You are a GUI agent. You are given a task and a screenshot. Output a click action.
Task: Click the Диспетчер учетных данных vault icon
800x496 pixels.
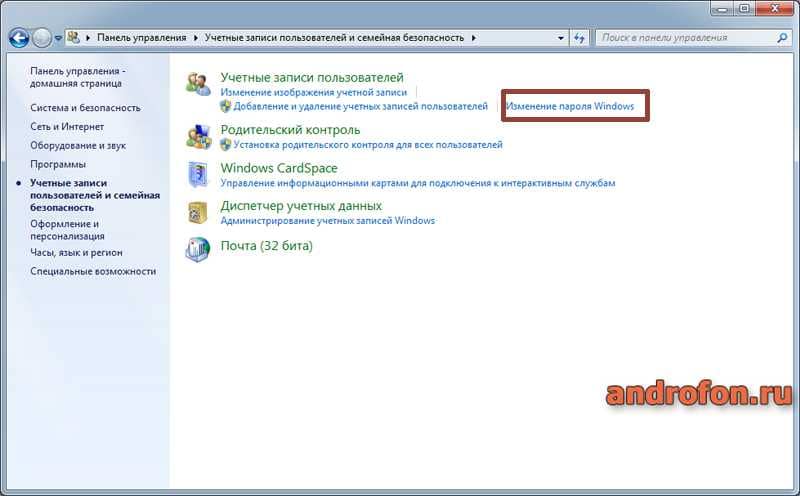pyautogui.click(x=198, y=212)
